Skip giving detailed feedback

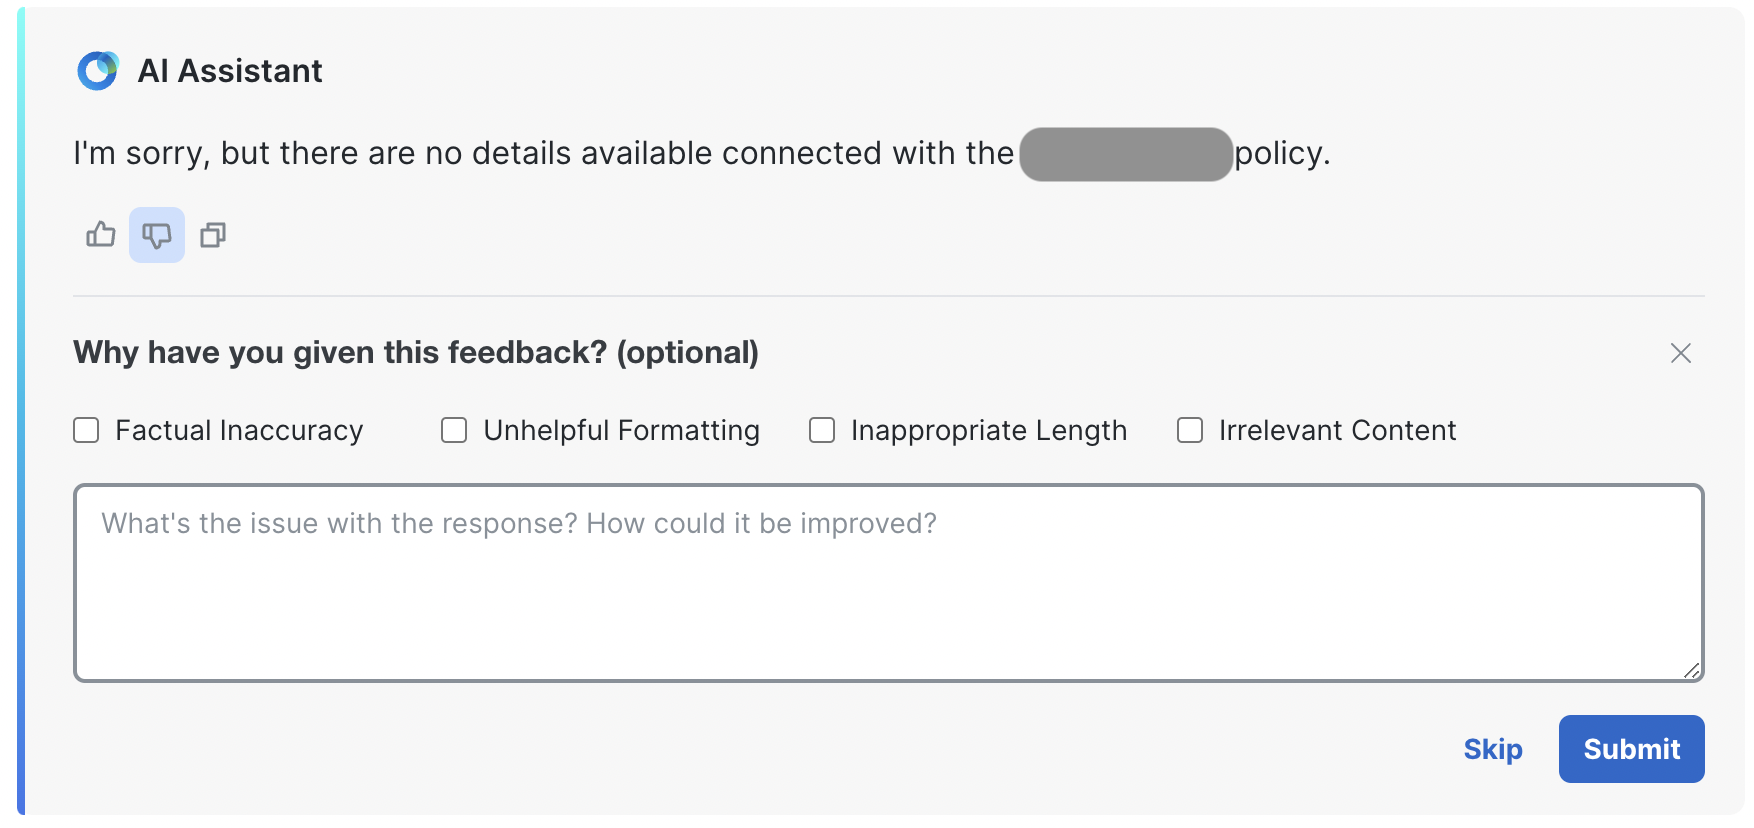coord(1493,748)
